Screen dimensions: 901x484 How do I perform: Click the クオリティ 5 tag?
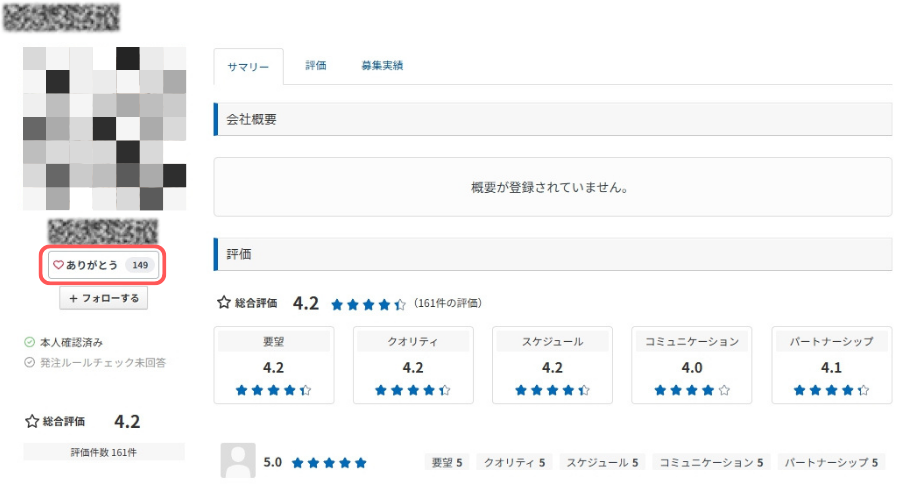tap(514, 462)
